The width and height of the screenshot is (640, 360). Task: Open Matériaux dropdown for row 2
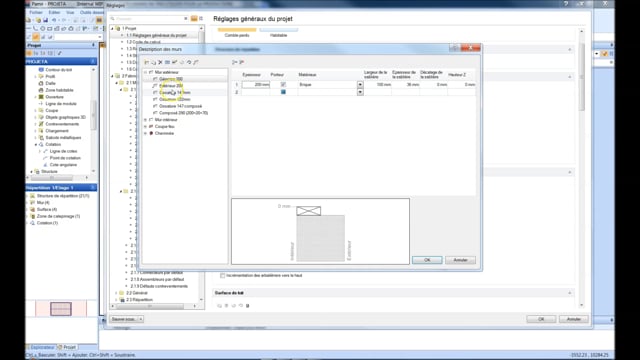pyautogui.click(x=360, y=92)
